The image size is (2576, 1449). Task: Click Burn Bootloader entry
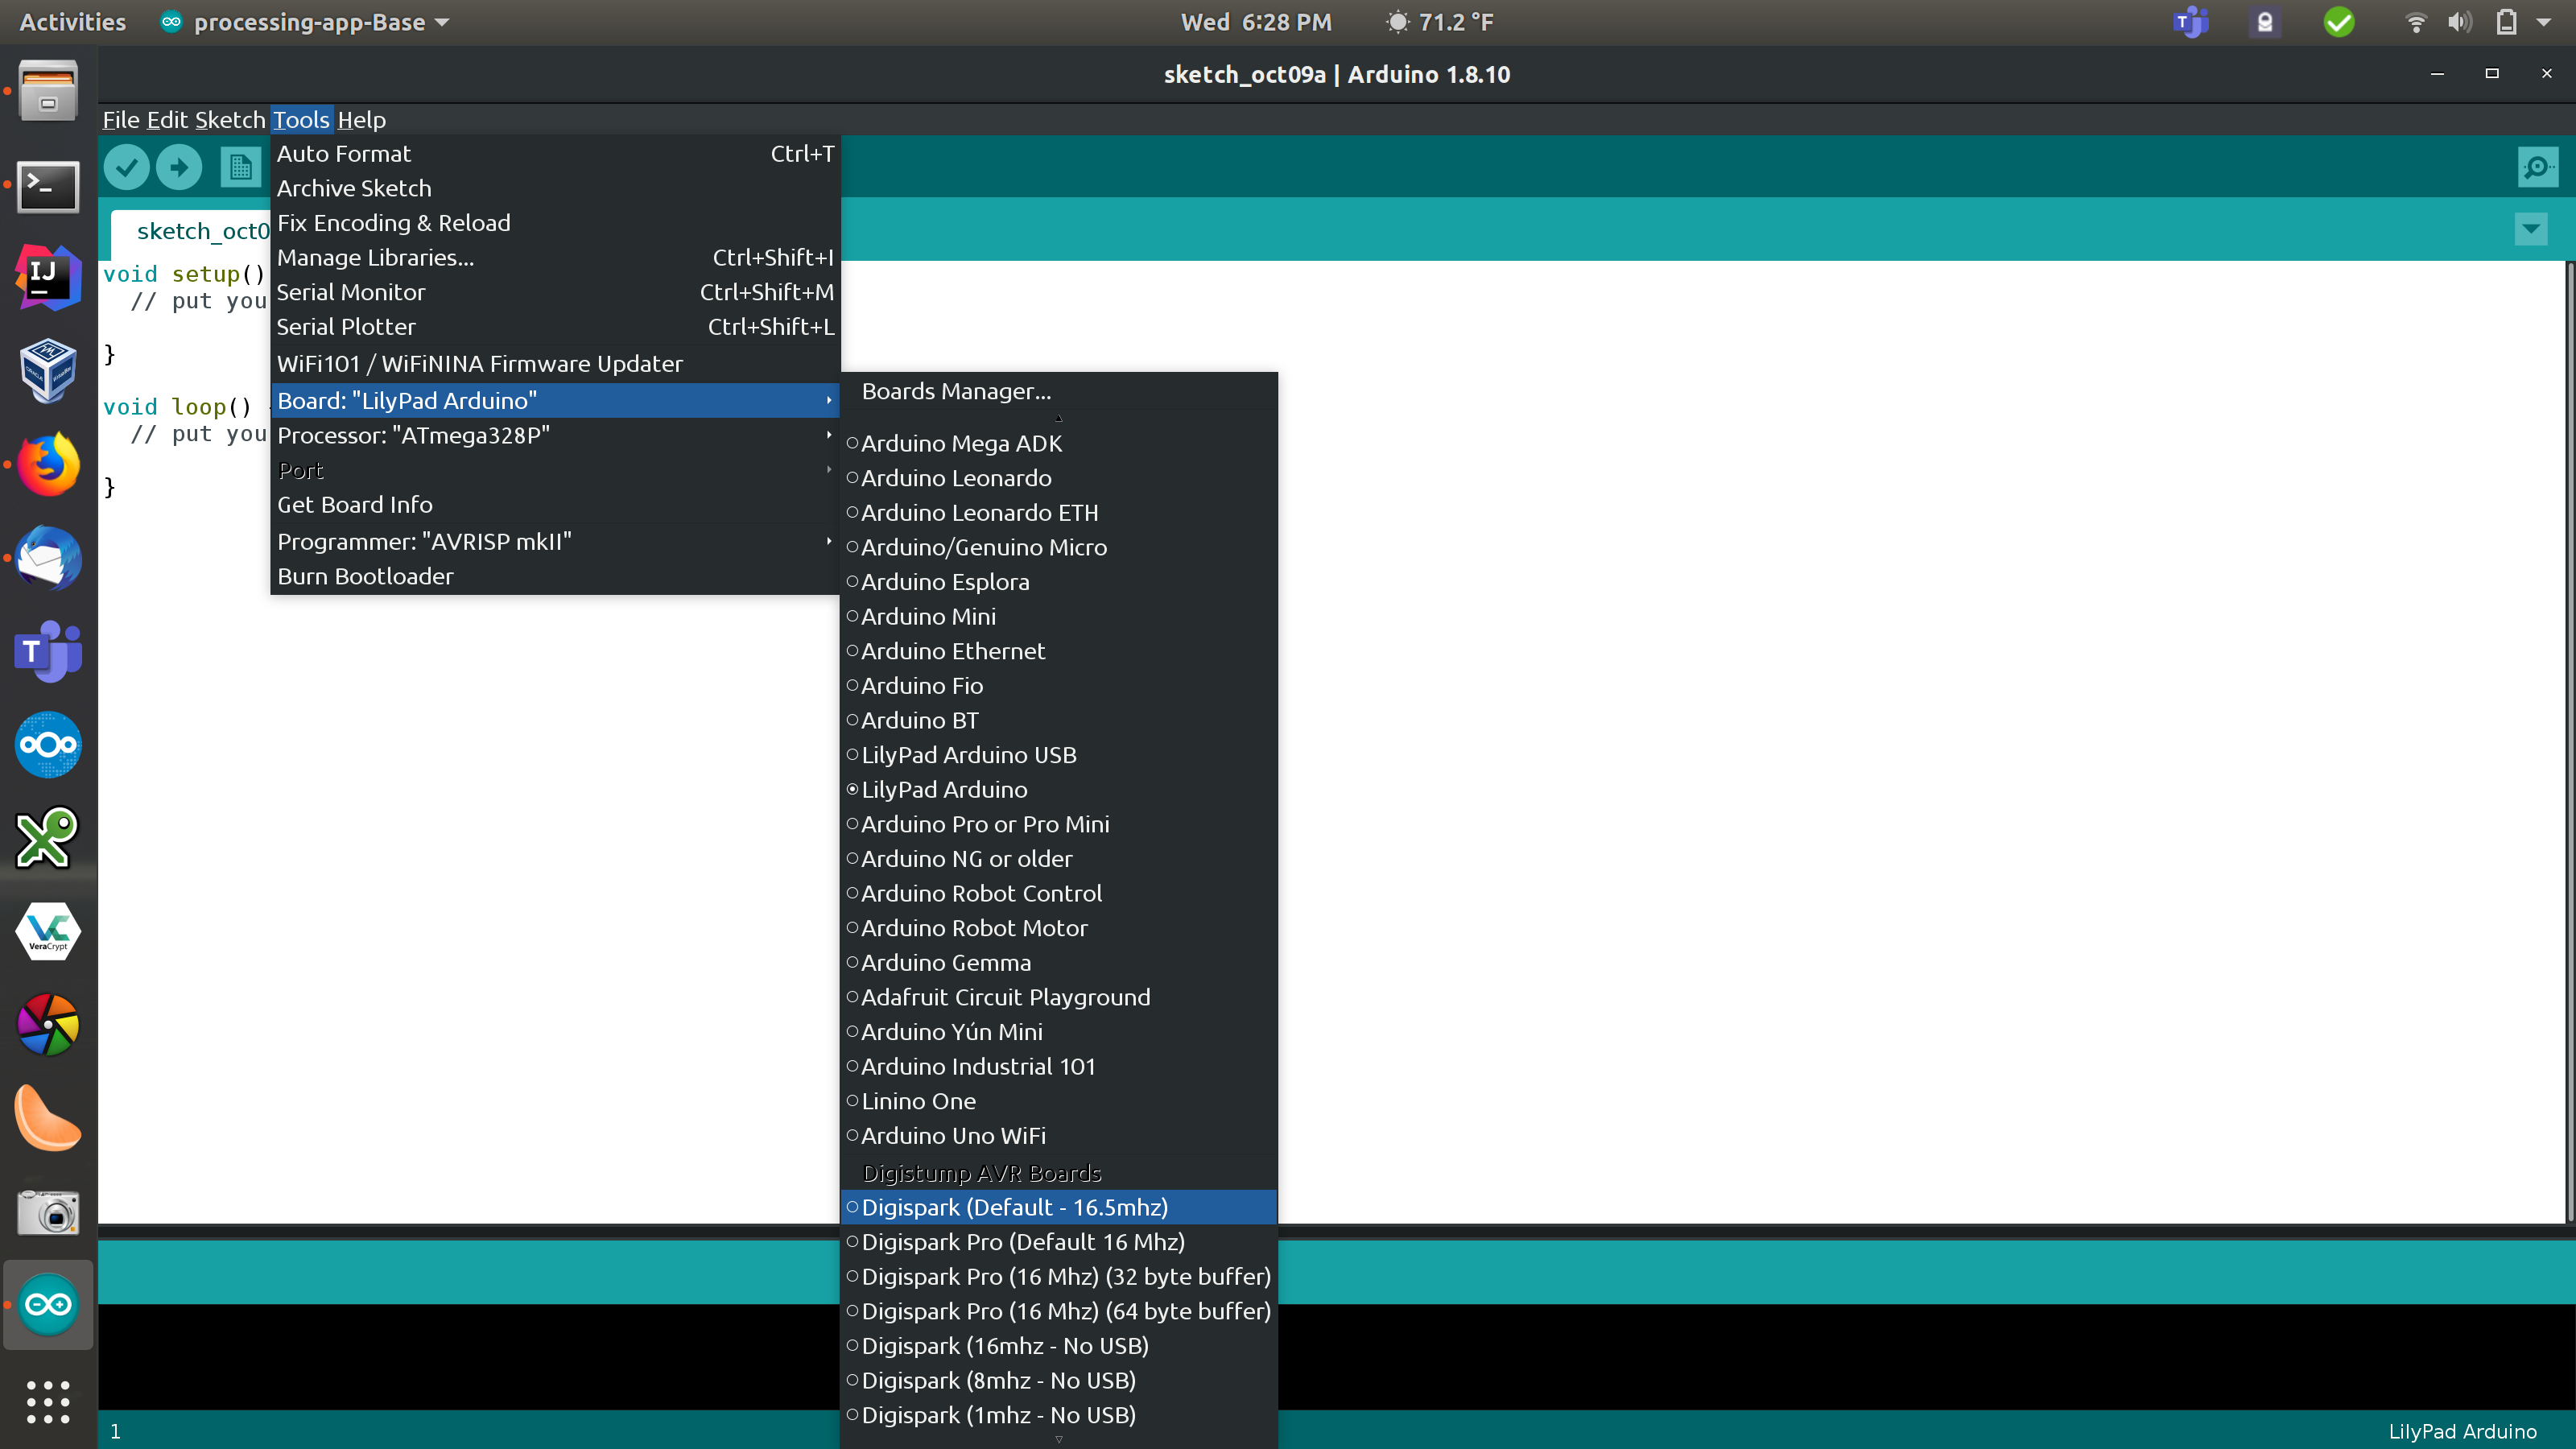click(555, 576)
